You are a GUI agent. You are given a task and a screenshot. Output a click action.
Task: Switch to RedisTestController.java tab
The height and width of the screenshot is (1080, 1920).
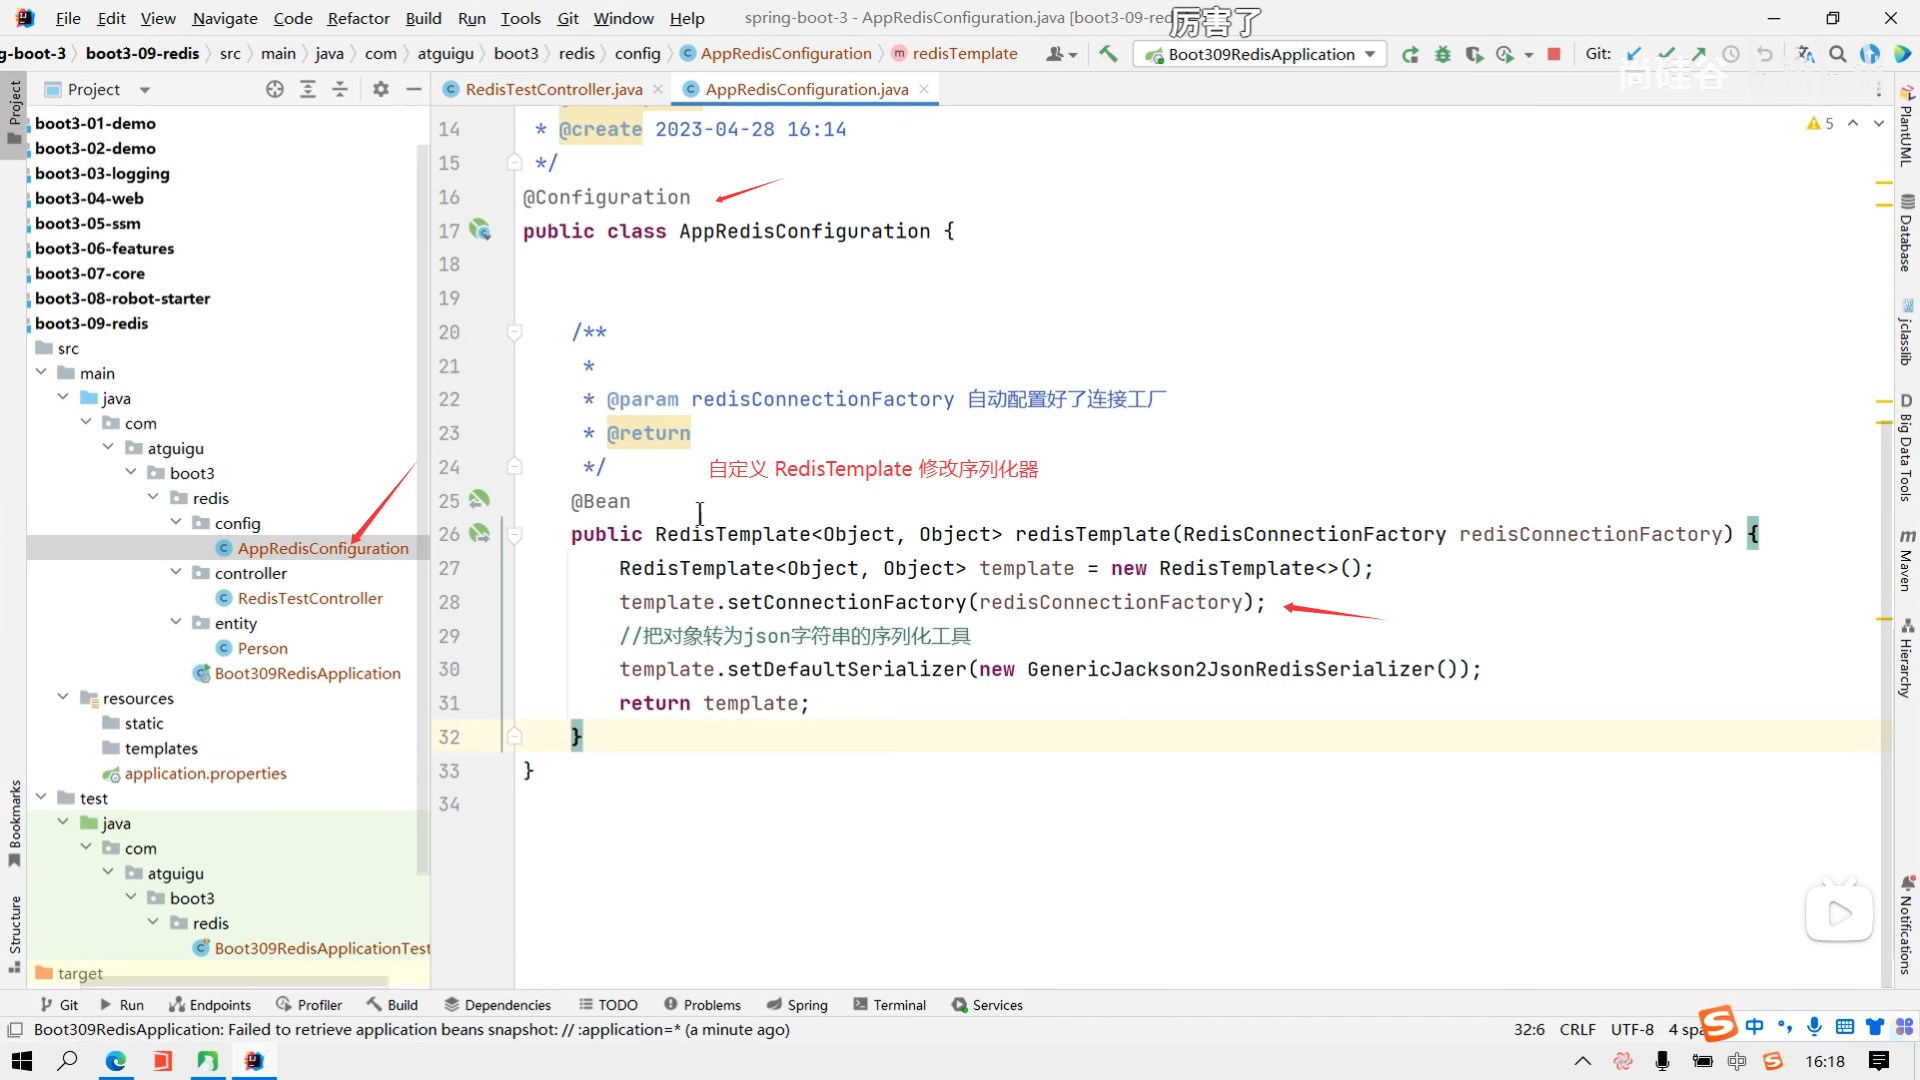pos(553,89)
